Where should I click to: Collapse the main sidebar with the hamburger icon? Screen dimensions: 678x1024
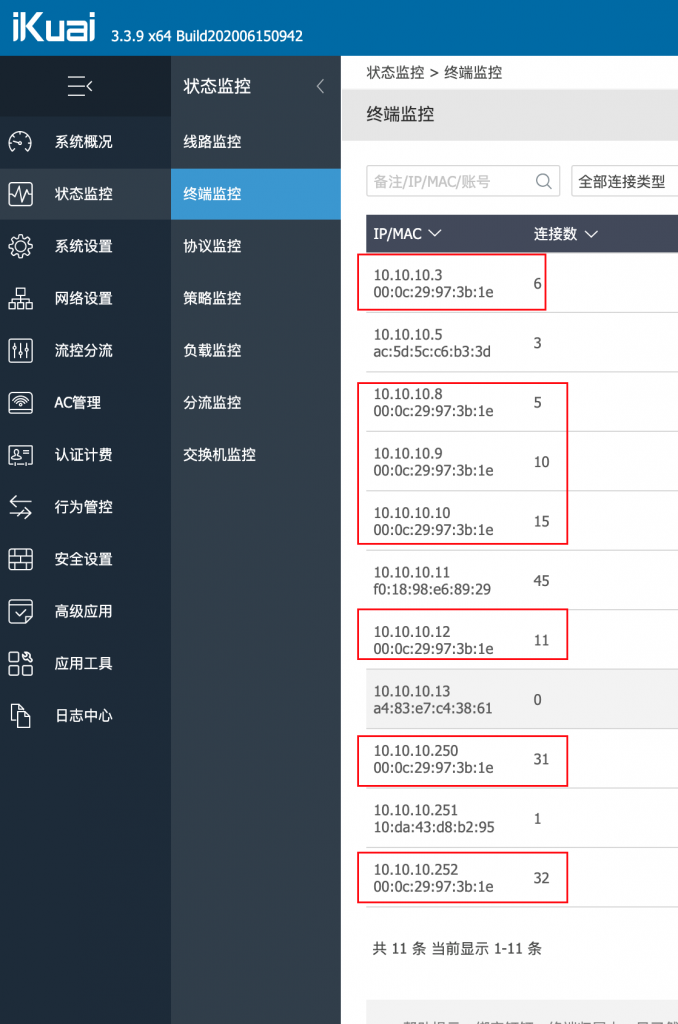pos(80,86)
